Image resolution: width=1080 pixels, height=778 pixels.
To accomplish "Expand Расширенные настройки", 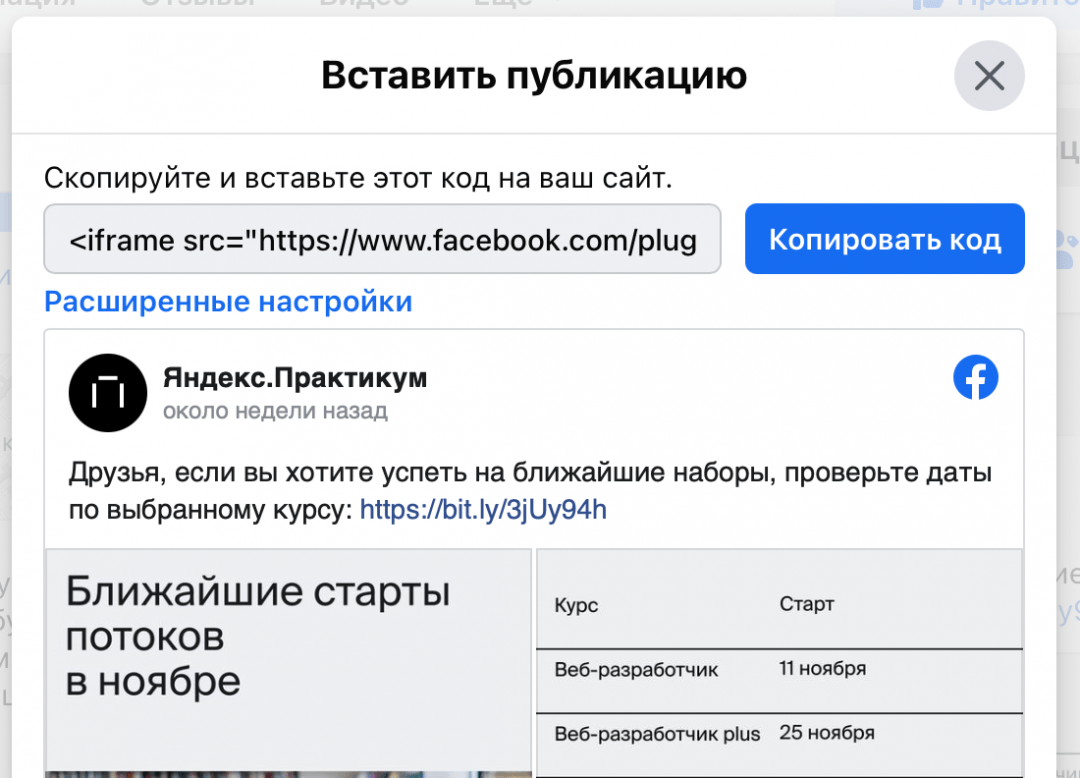I will [227, 301].
